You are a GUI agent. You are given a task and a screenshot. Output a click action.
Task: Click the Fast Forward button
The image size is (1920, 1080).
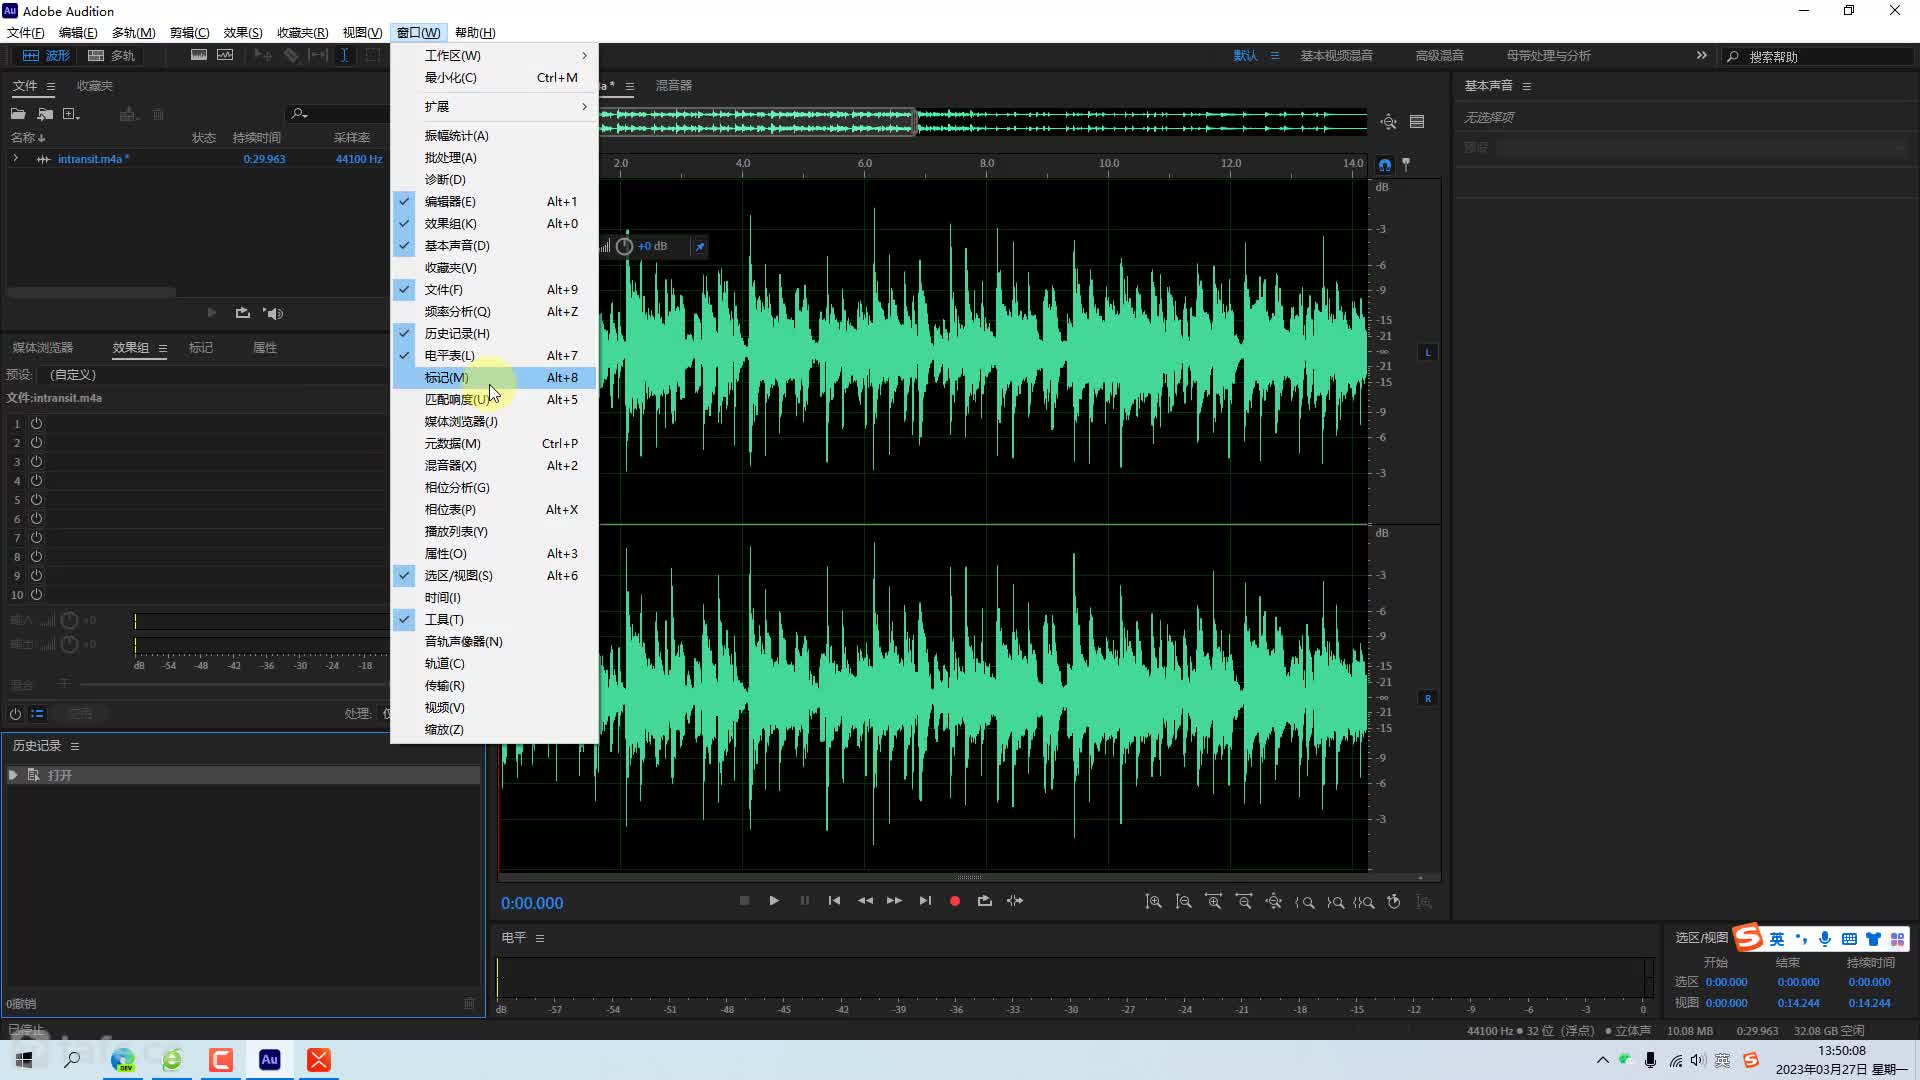pos(894,901)
